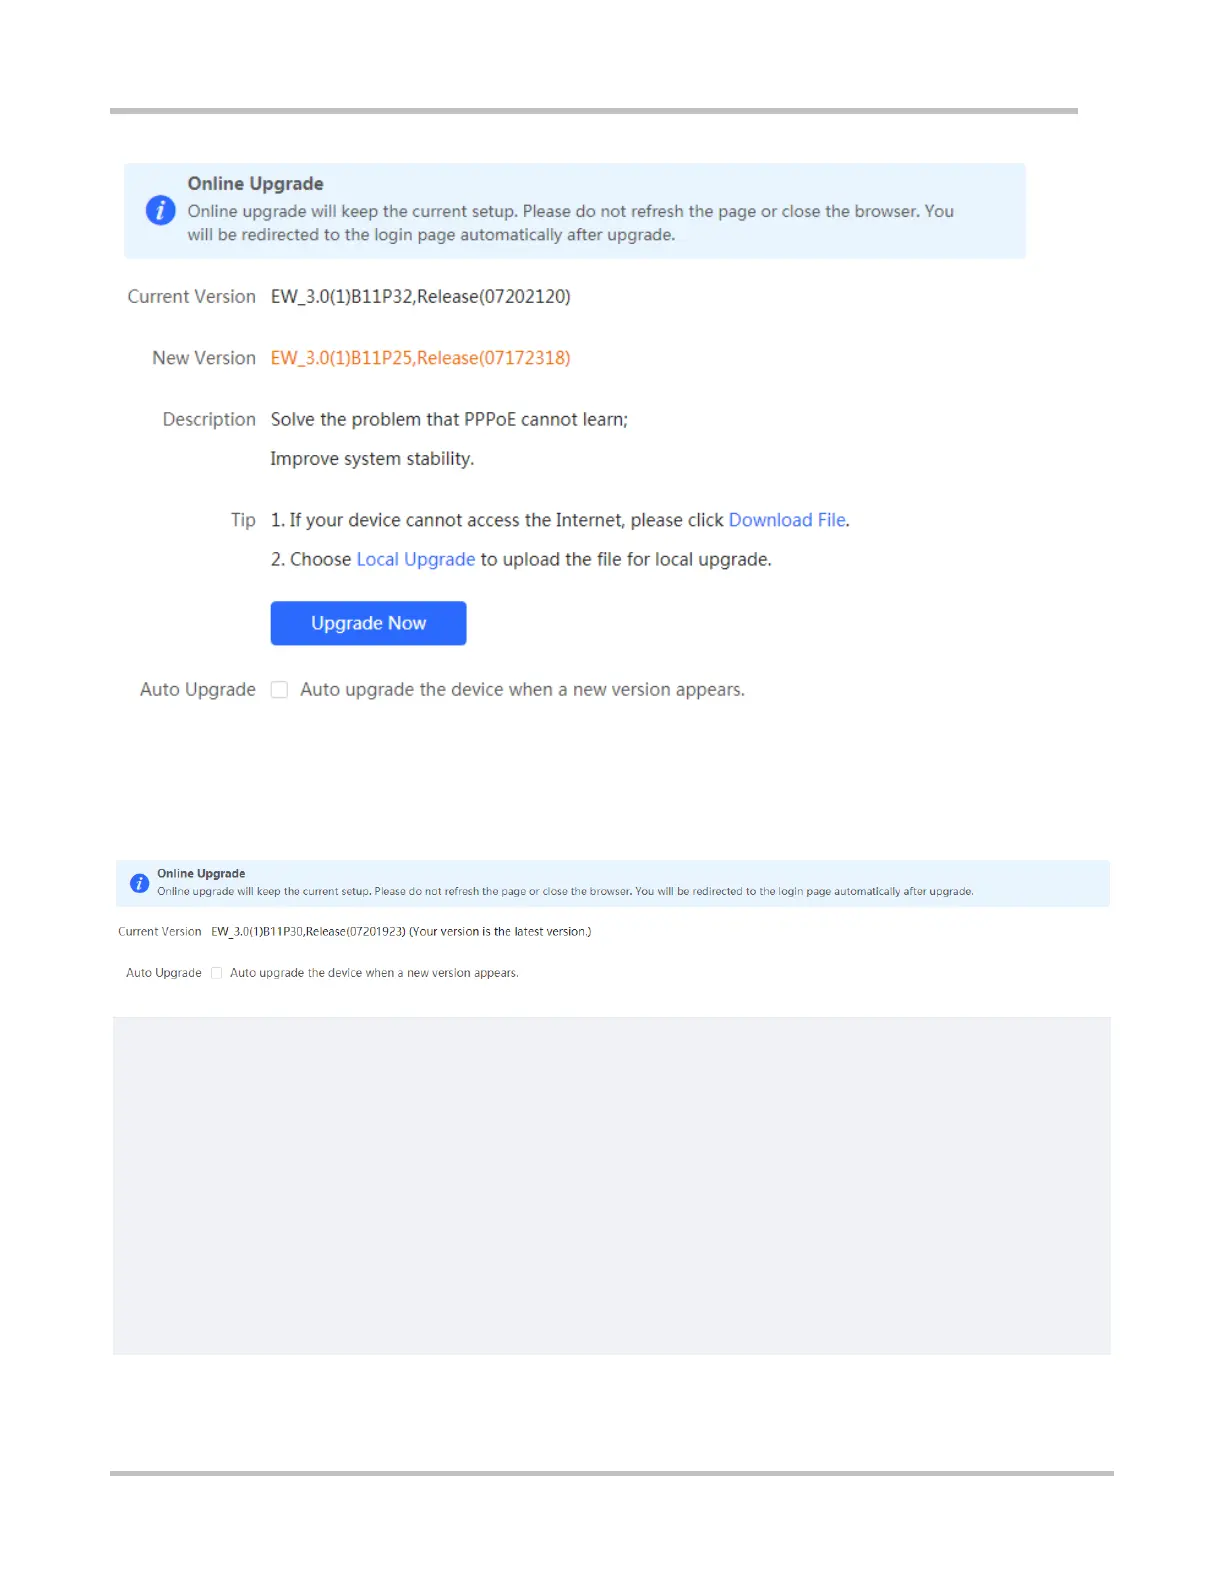This screenshot has width=1224, height=1584.
Task: Click the PPPoE cannot learn description line
Action: 449,419
